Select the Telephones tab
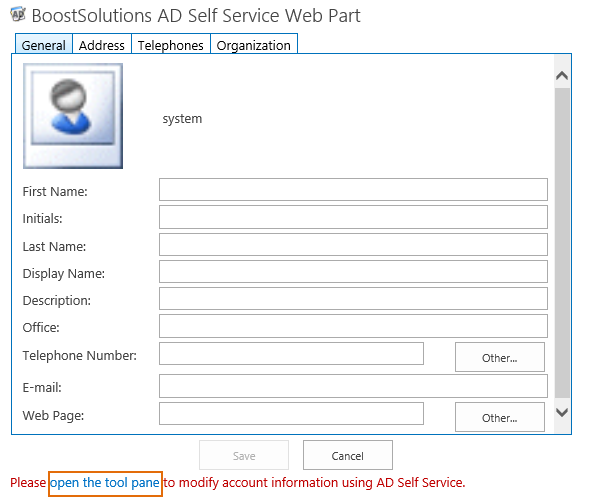Image resolution: width=596 pixels, height=501 pixels. pyautogui.click(x=171, y=45)
